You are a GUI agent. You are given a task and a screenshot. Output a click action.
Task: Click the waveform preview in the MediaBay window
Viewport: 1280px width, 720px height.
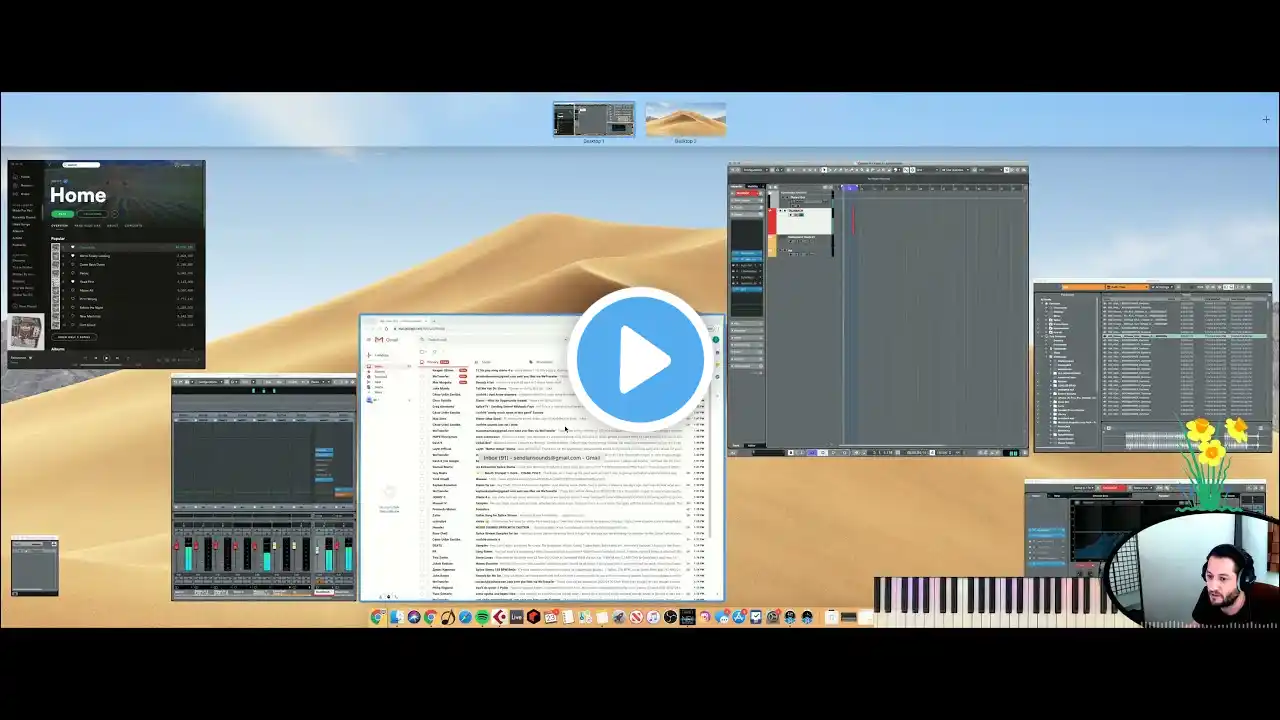[x=1190, y=439]
